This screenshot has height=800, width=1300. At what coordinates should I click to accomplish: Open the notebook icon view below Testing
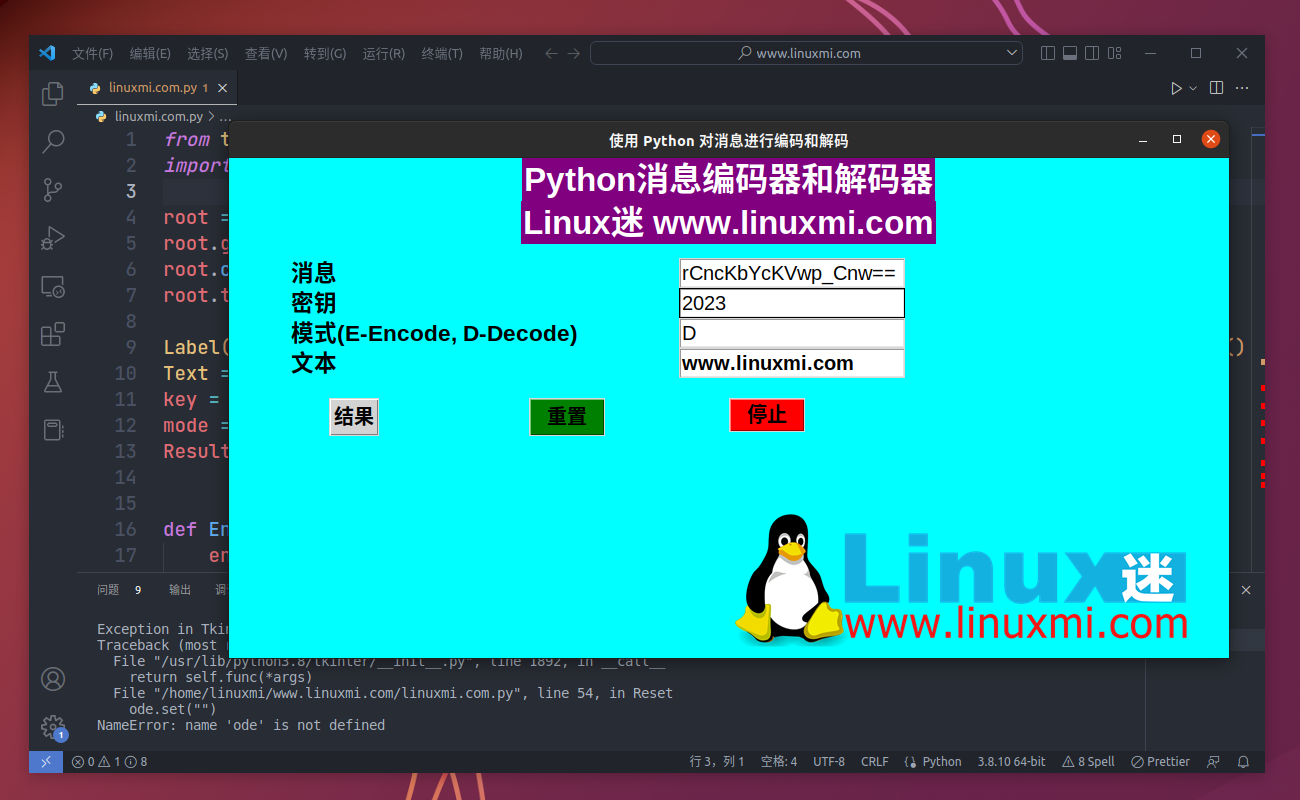[53, 430]
